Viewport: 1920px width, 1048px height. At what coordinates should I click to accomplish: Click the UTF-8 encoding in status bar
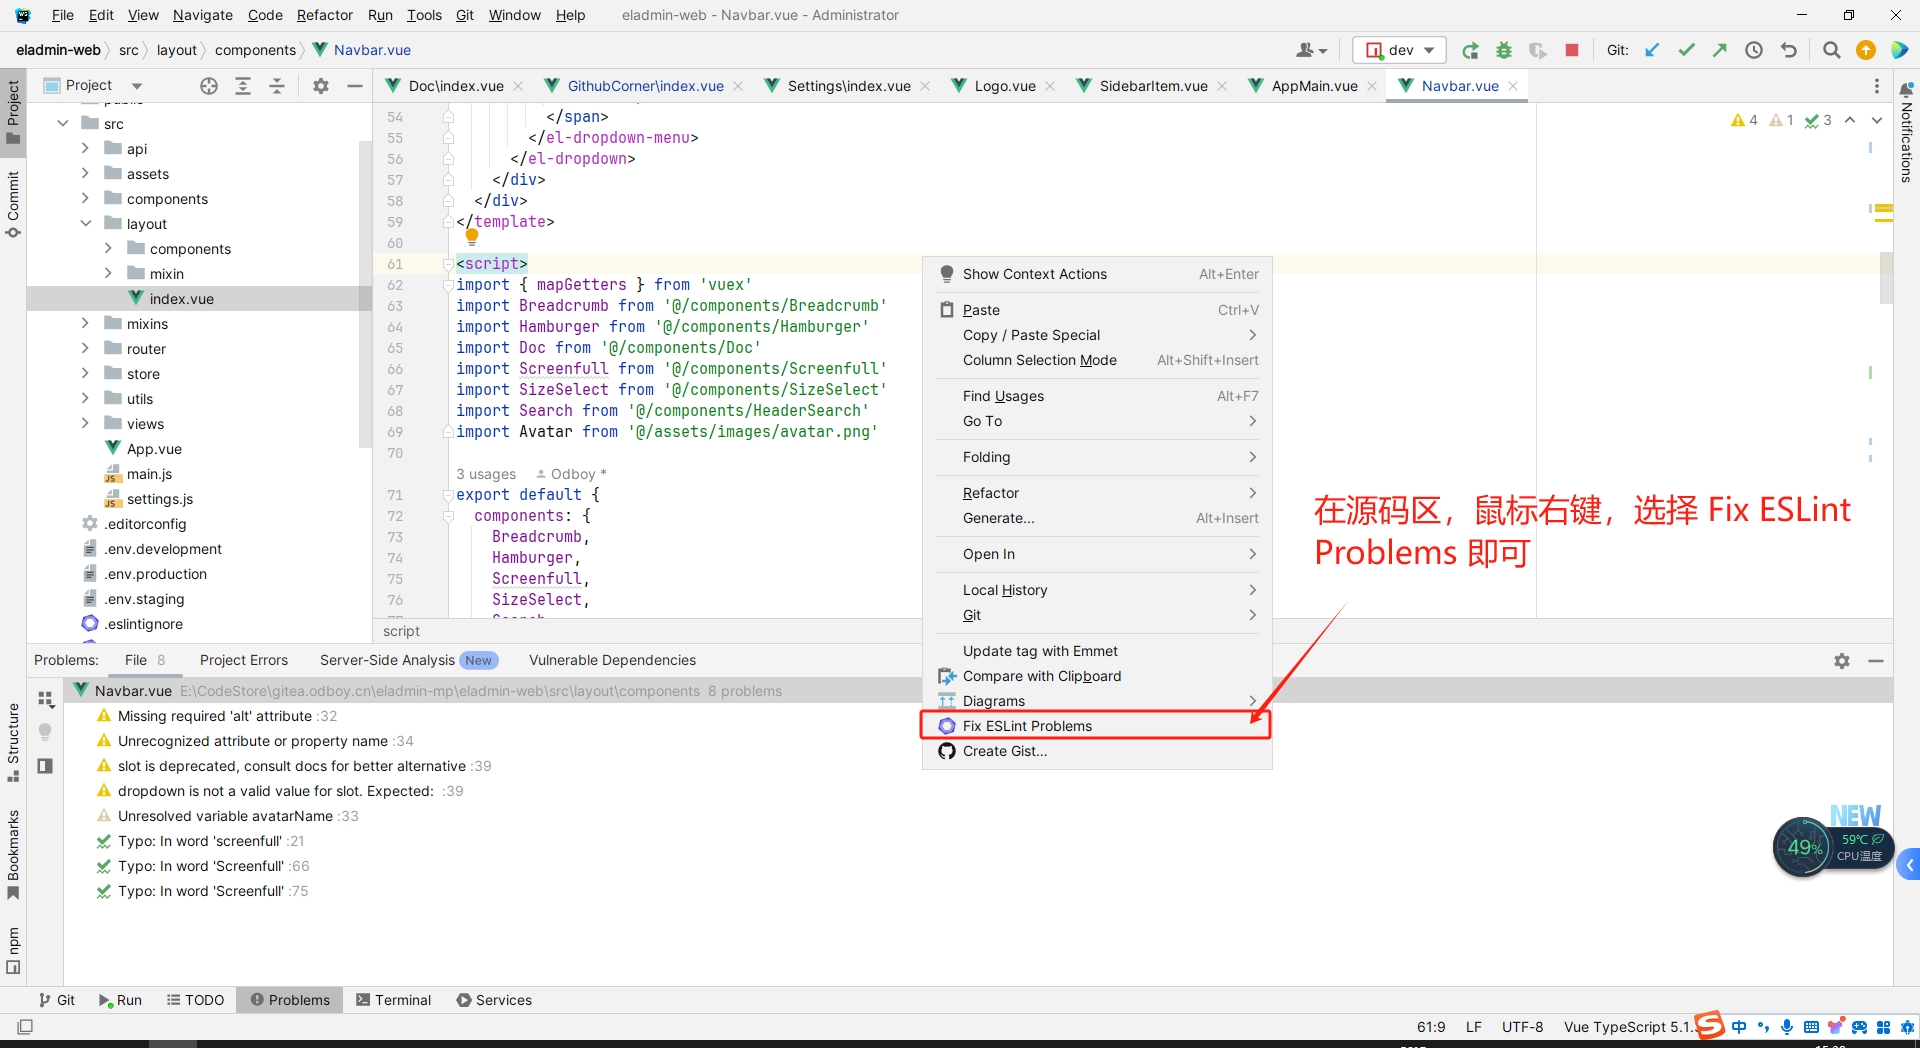[x=1522, y=1027]
